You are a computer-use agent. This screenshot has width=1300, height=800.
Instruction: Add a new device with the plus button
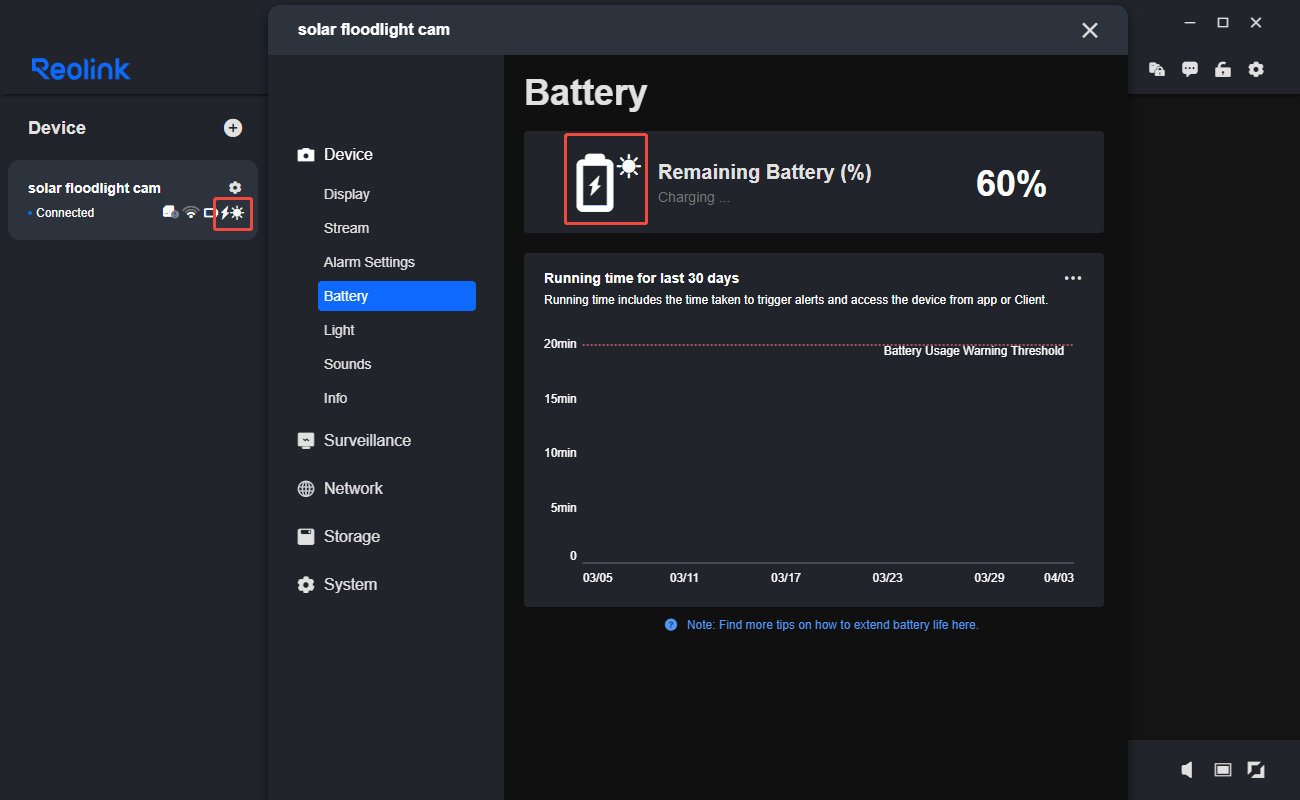233,127
